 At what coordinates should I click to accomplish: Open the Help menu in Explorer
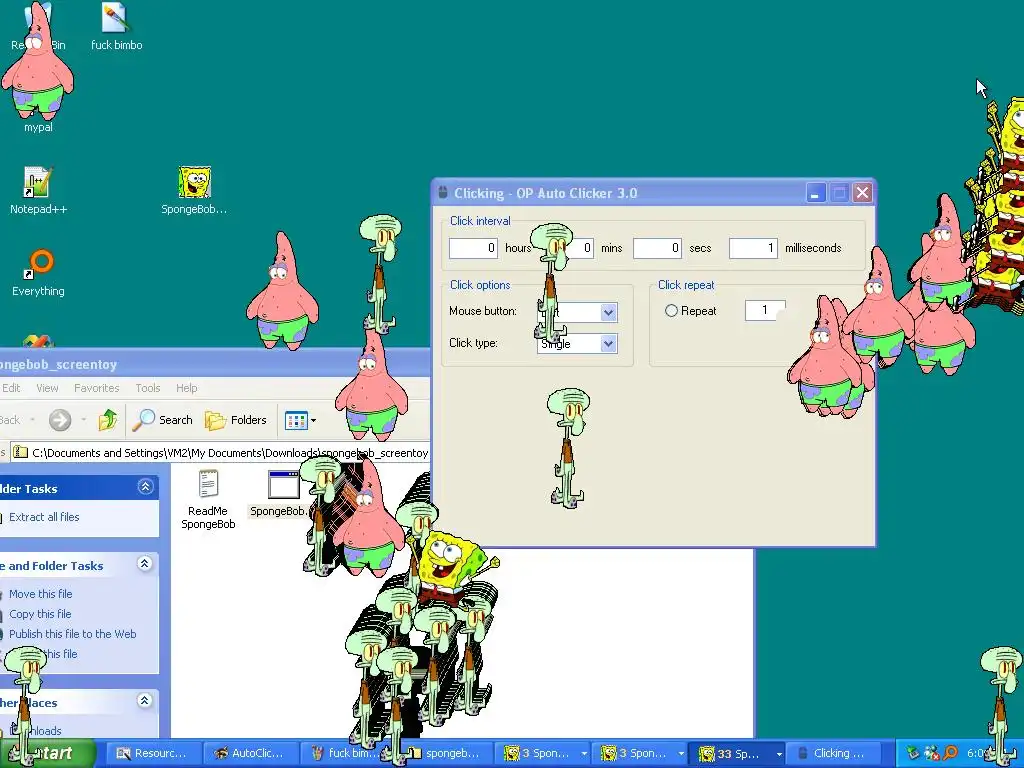[186, 388]
